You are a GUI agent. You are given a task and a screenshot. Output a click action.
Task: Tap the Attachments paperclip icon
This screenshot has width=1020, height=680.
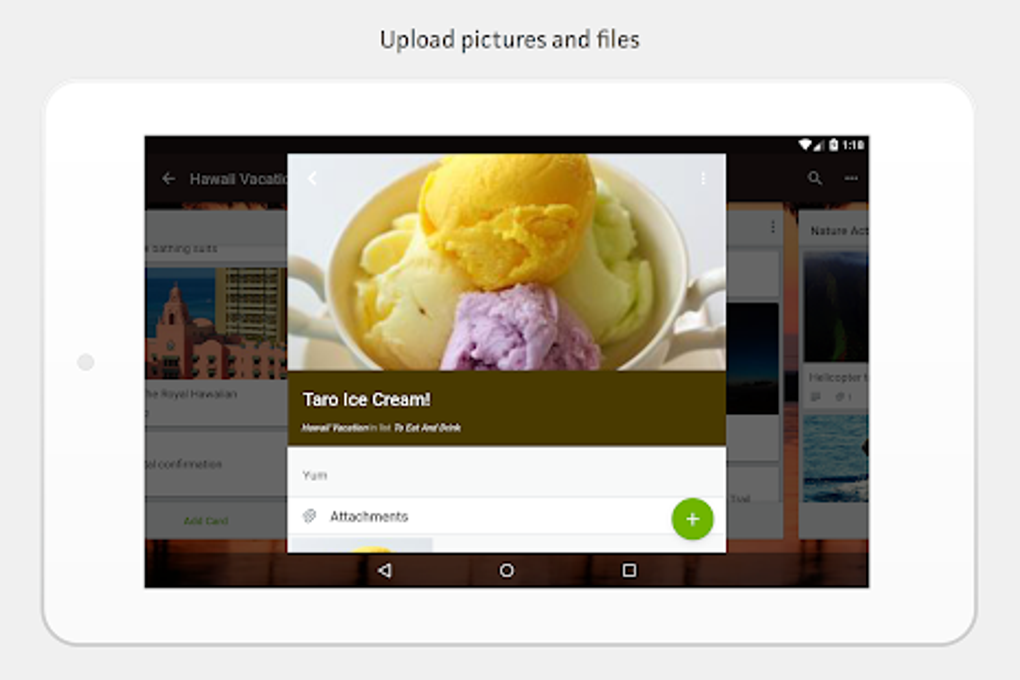311,516
